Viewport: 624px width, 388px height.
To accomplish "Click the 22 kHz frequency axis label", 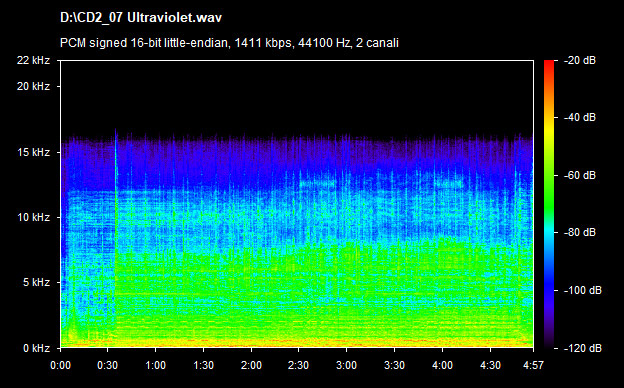I will [33, 60].
